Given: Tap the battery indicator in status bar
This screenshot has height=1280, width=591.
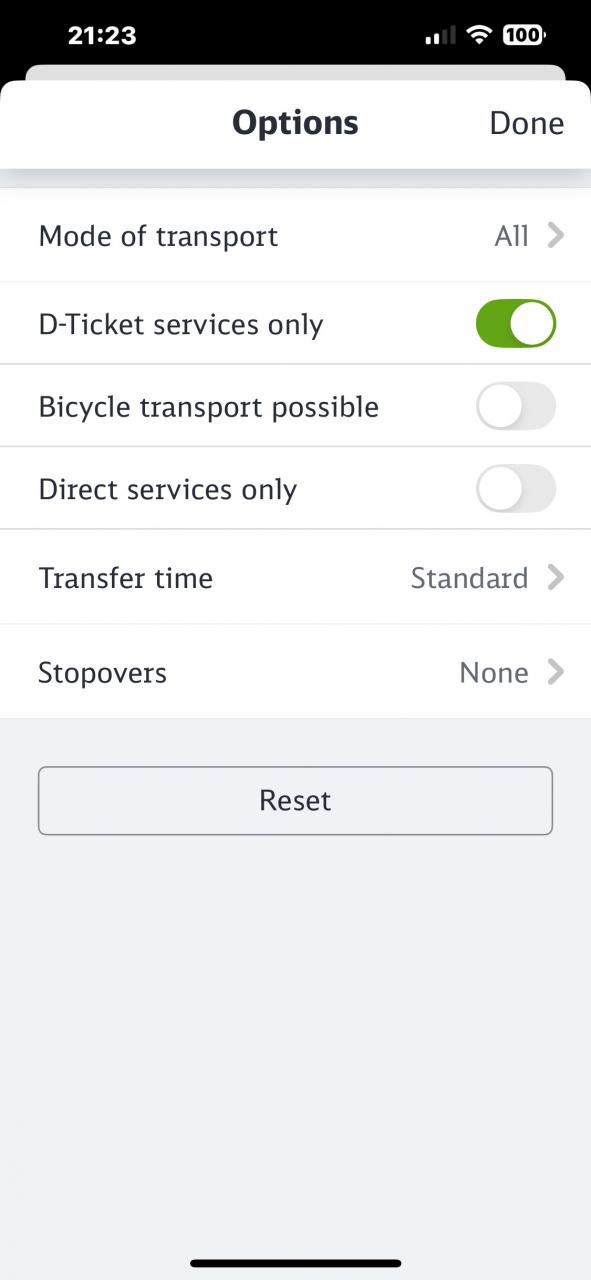Looking at the screenshot, I should pos(524,36).
